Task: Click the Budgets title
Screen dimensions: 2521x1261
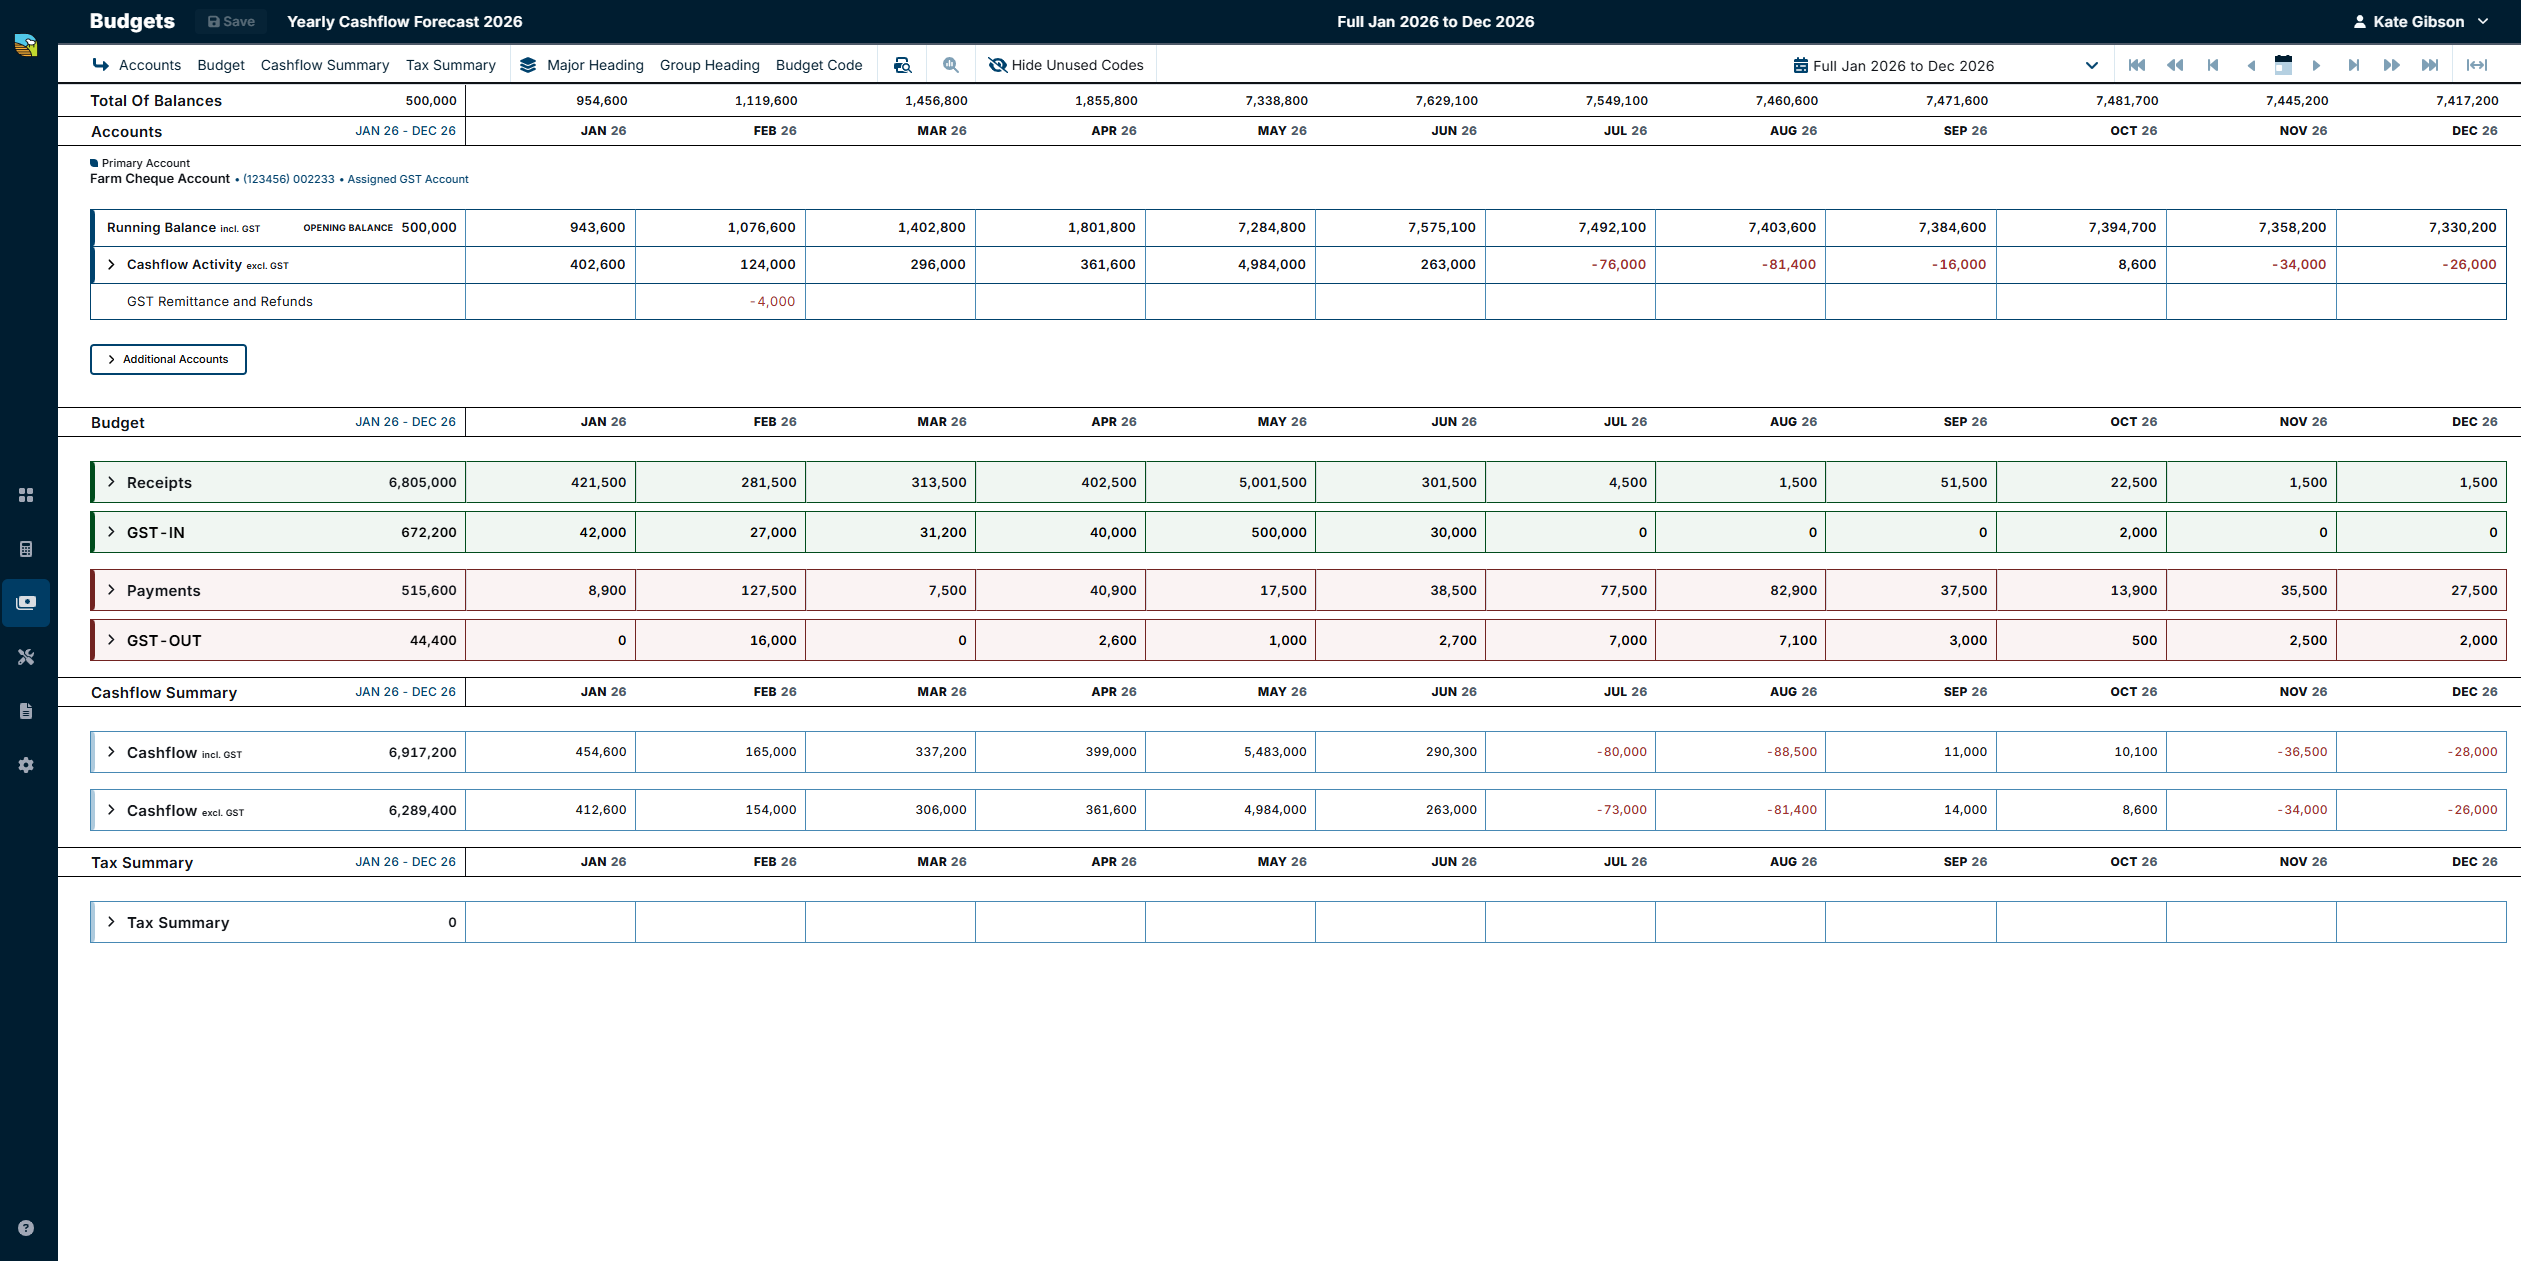Action: click(132, 21)
